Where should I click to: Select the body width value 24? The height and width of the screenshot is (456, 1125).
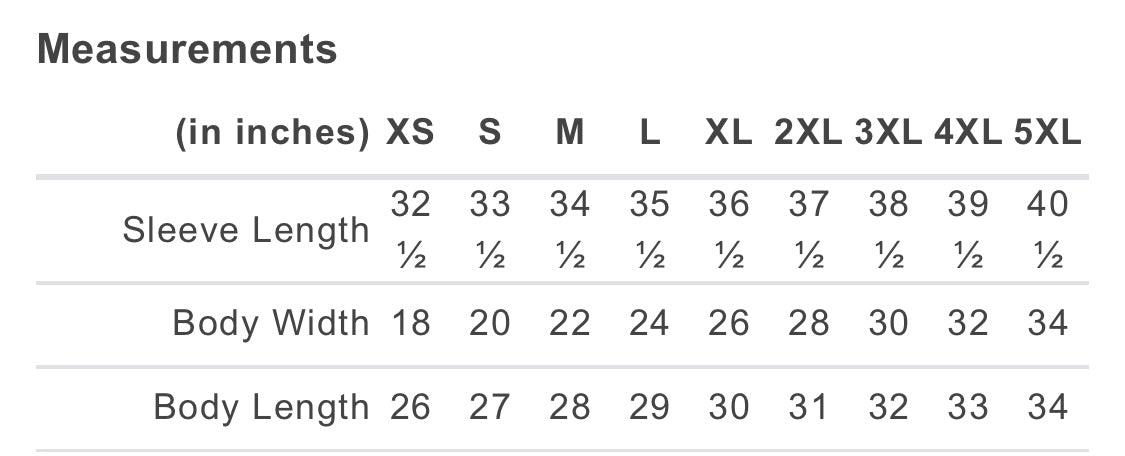pos(649,323)
